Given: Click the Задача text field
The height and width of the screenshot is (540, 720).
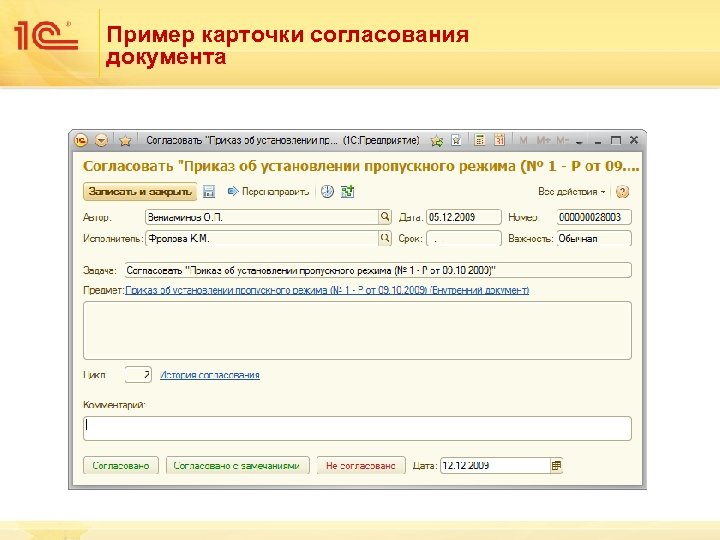Looking at the screenshot, I should 377,270.
